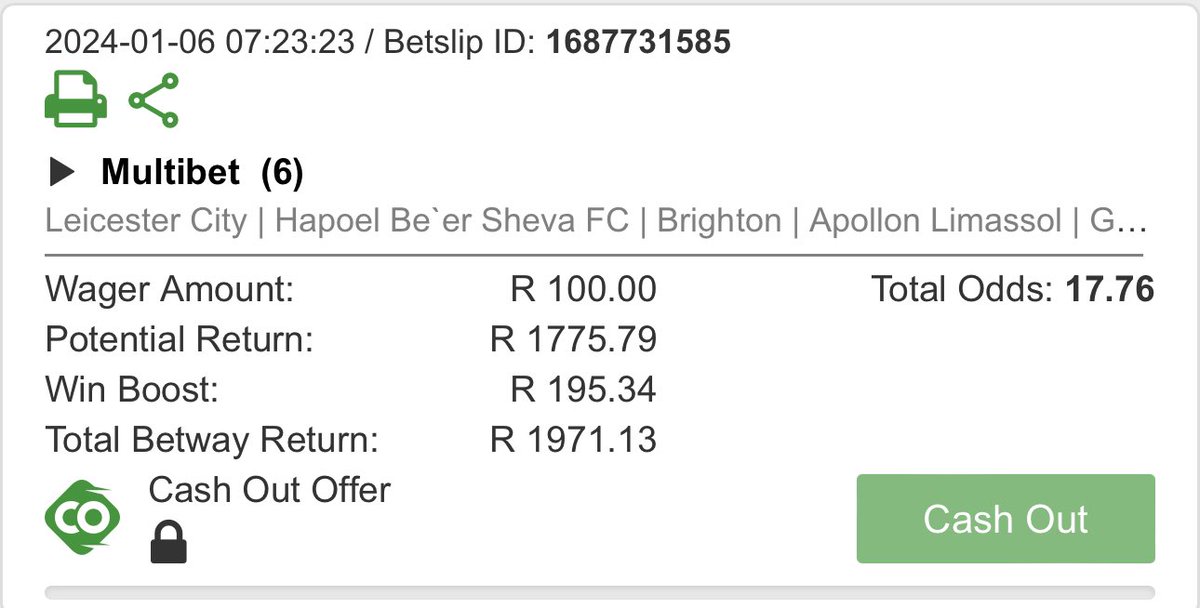This screenshot has width=1200, height=608.
Task: Tap the green share icon
Action: click(154, 101)
